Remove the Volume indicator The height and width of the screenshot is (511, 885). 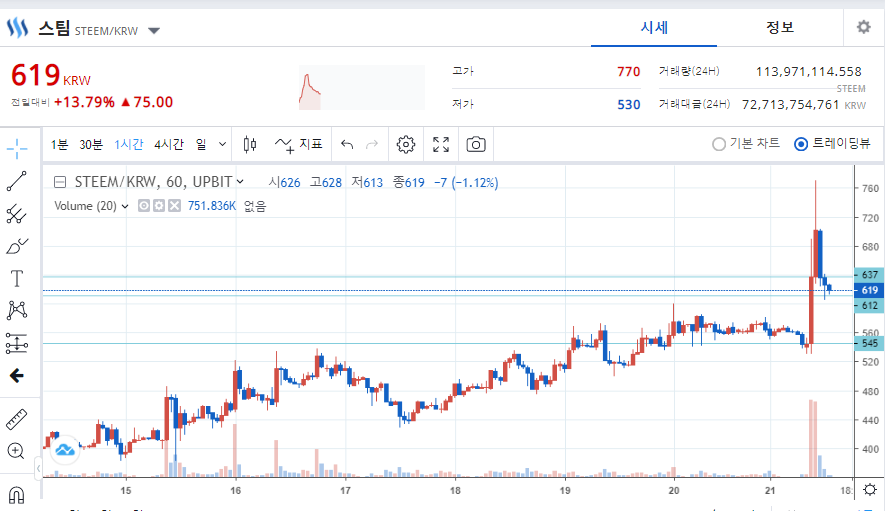[174, 206]
